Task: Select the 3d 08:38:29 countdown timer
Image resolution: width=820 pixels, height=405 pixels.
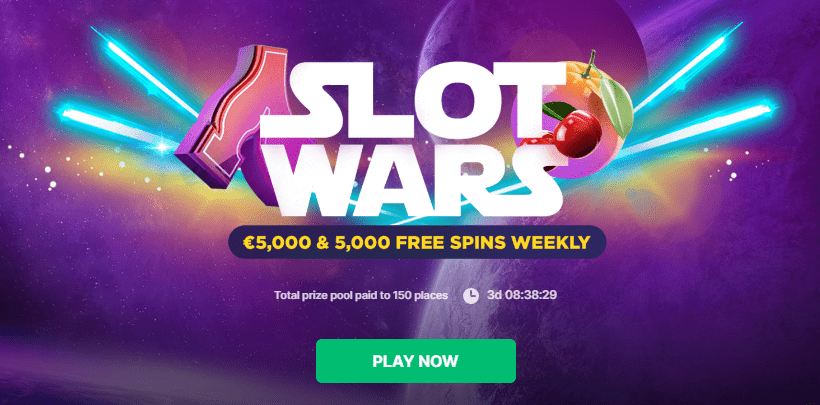Action: (x=522, y=295)
